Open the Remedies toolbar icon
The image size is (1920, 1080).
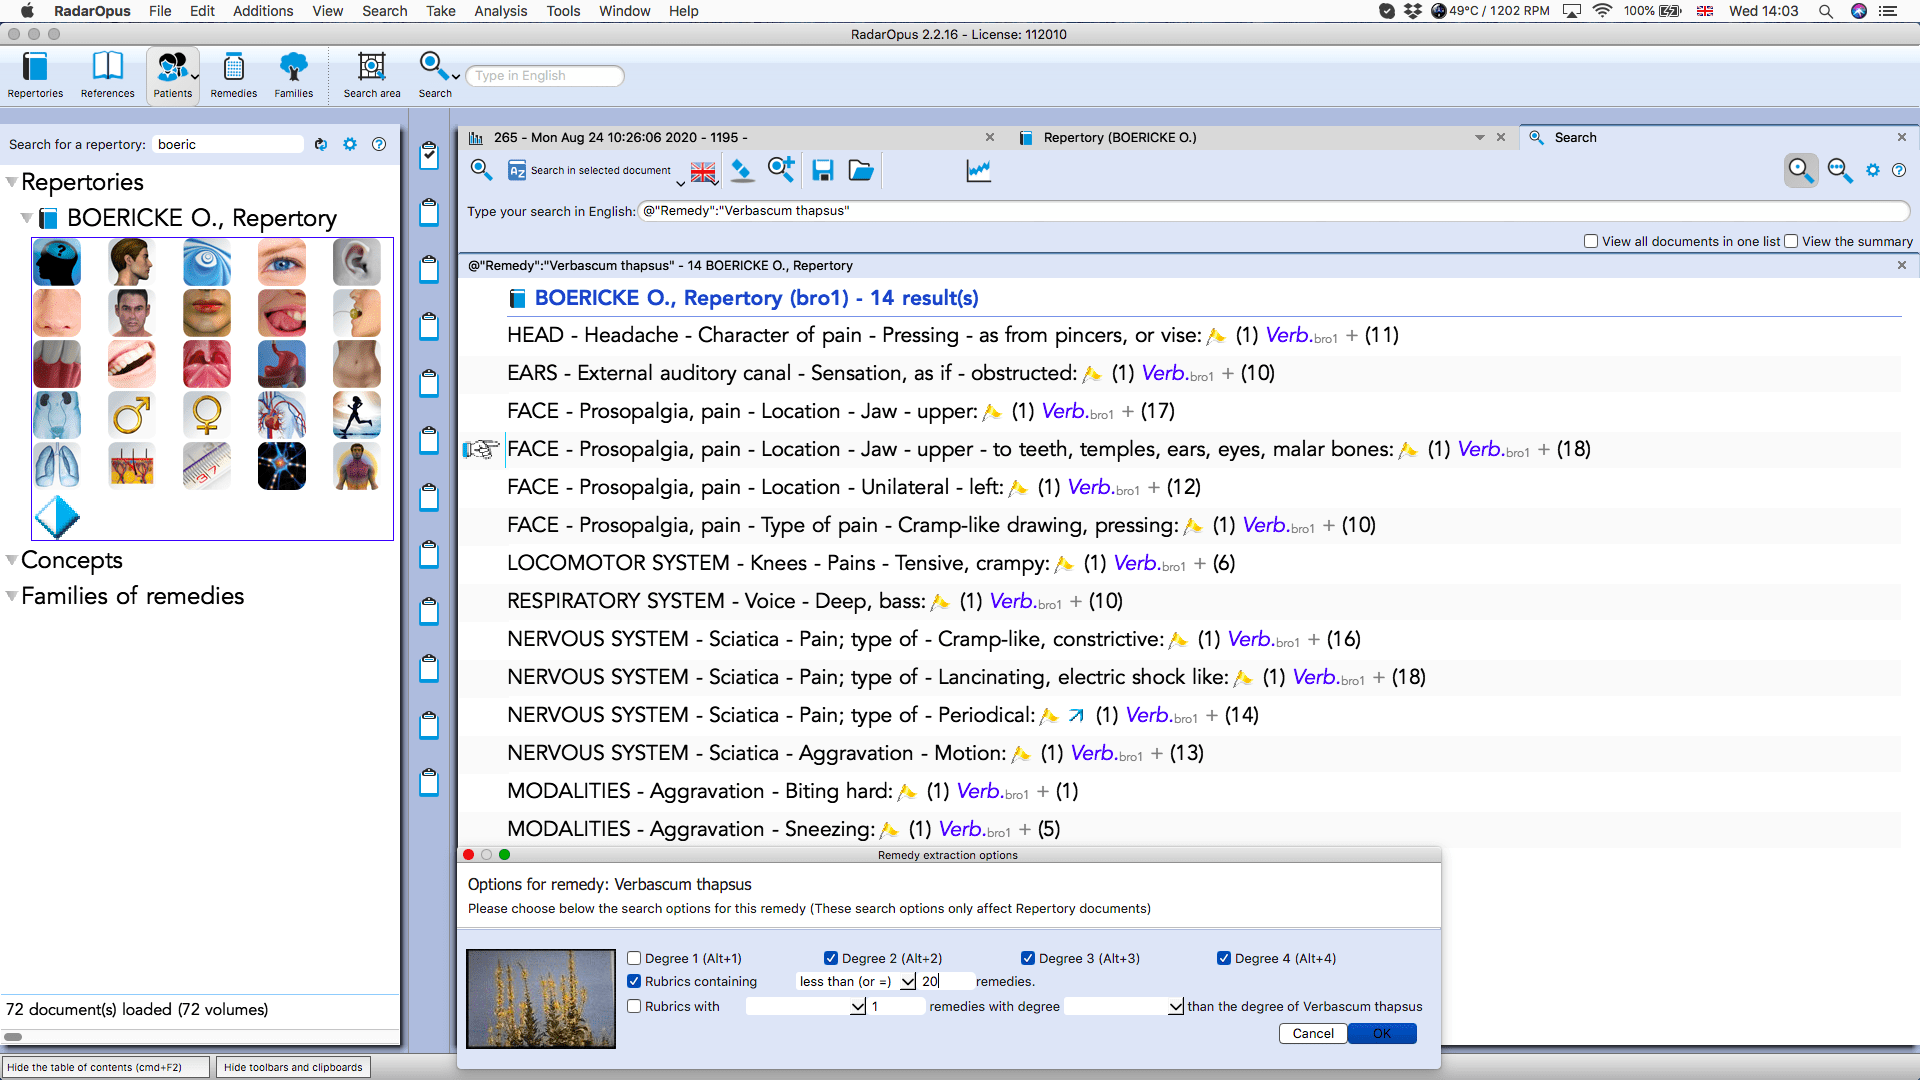point(234,75)
